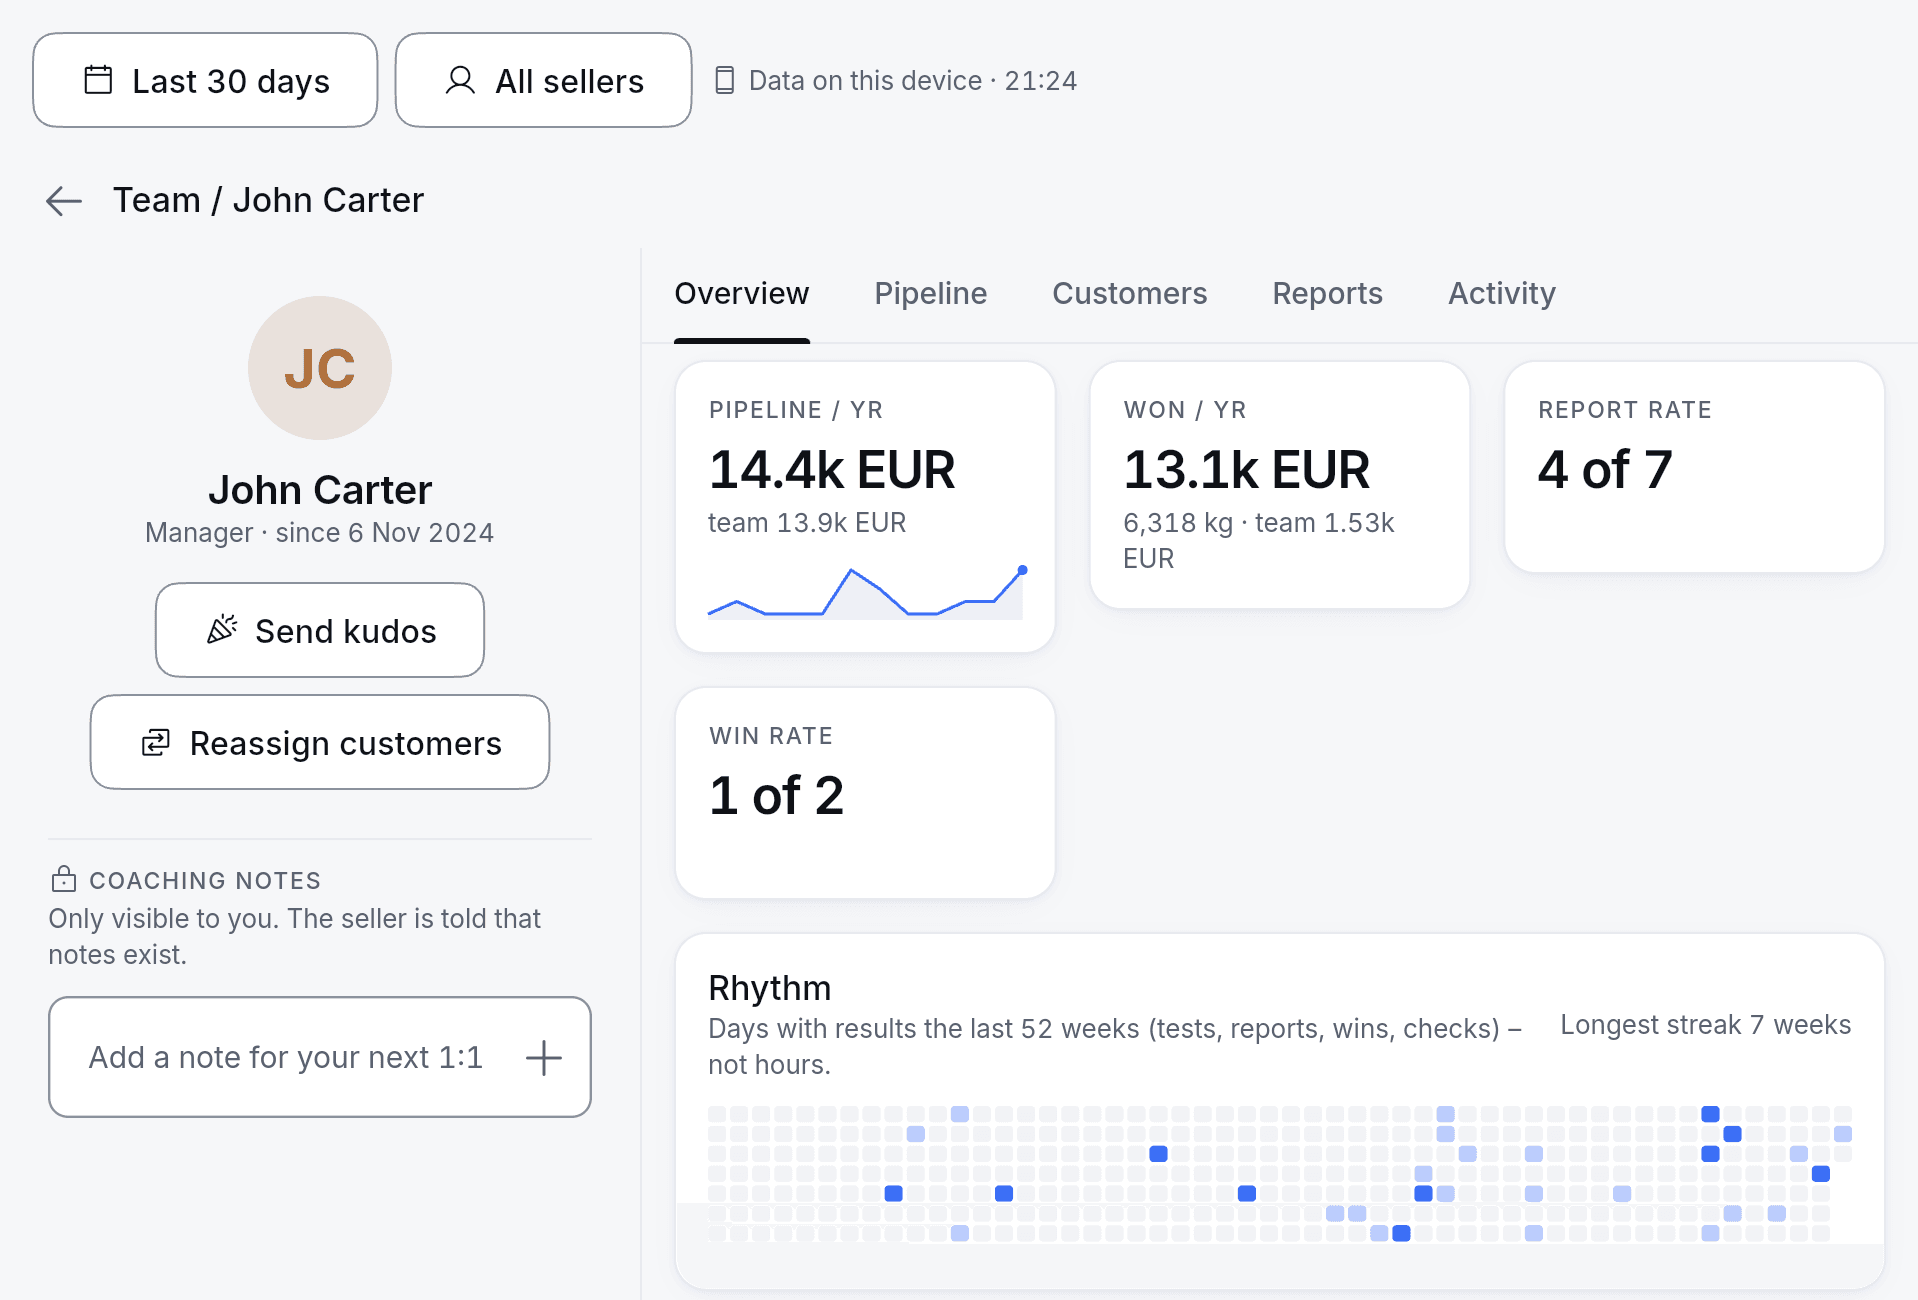Select the Reports tab

[x=1327, y=294]
